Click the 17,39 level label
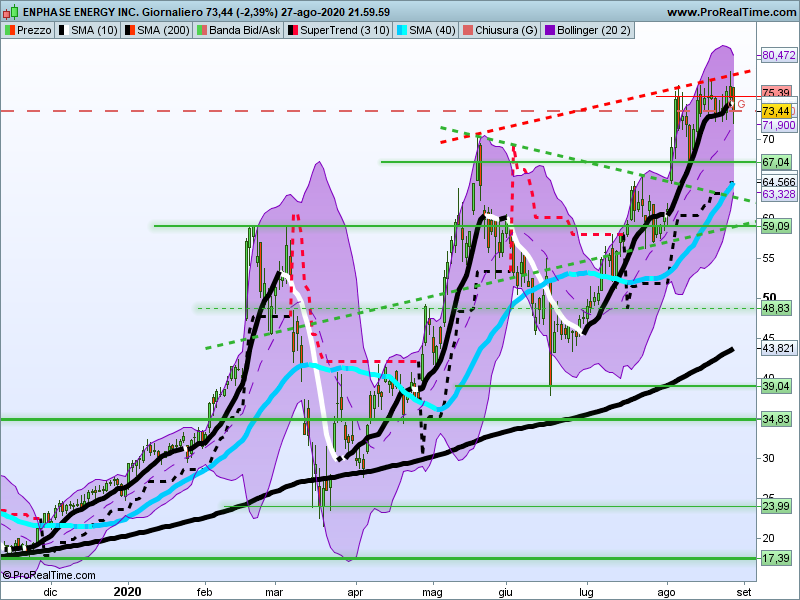800x600 pixels. (x=776, y=558)
